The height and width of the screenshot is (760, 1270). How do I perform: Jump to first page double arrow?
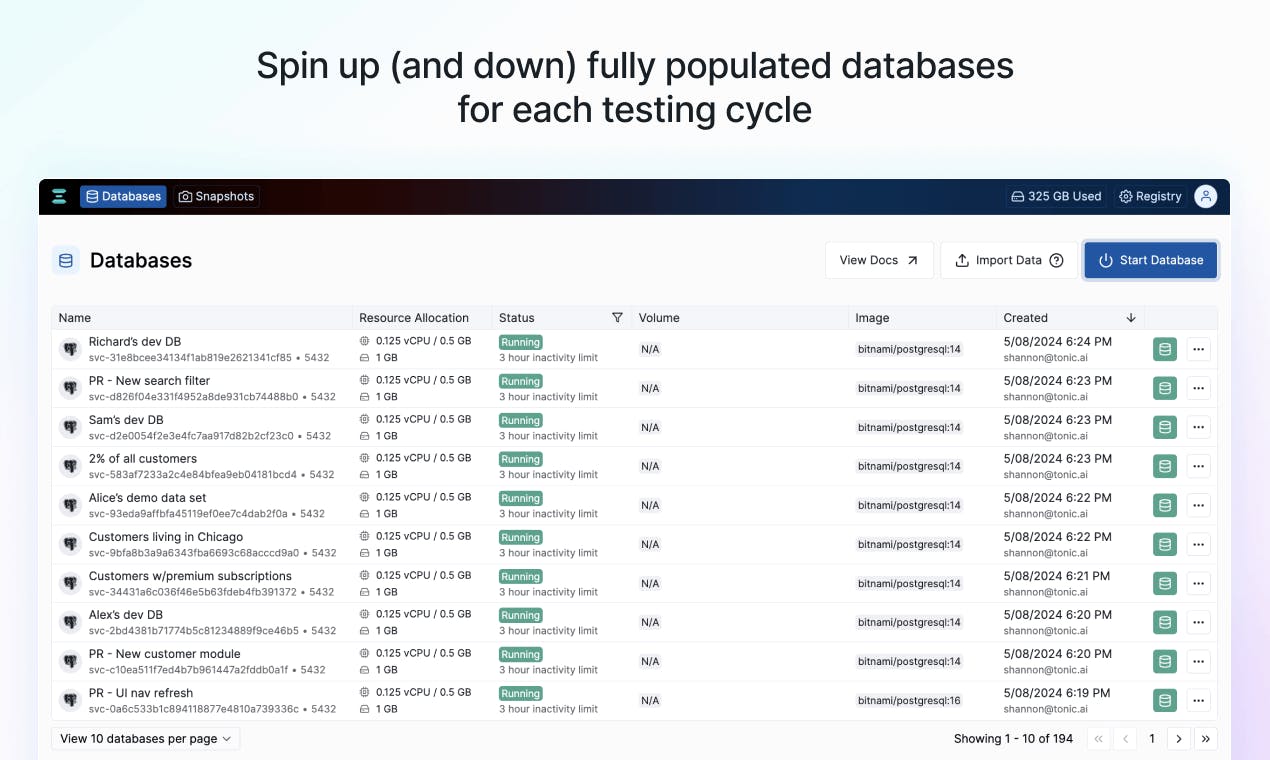[1099, 739]
